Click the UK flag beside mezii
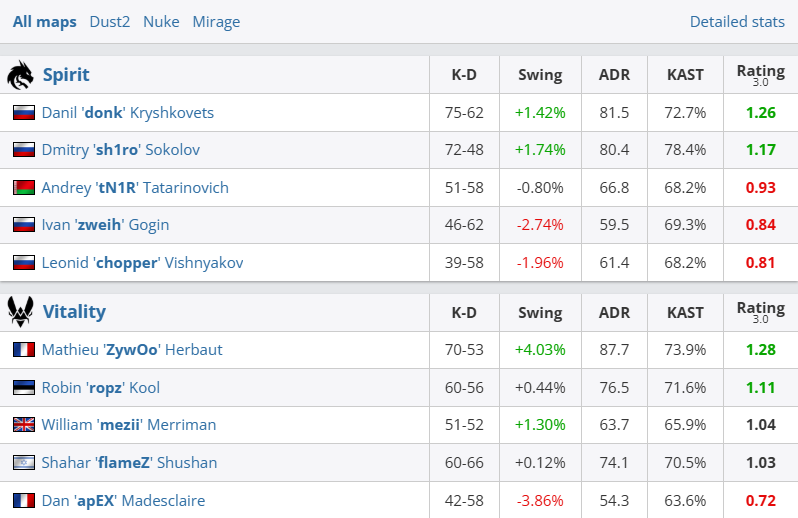Image resolution: width=798 pixels, height=518 pixels. coord(24,425)
